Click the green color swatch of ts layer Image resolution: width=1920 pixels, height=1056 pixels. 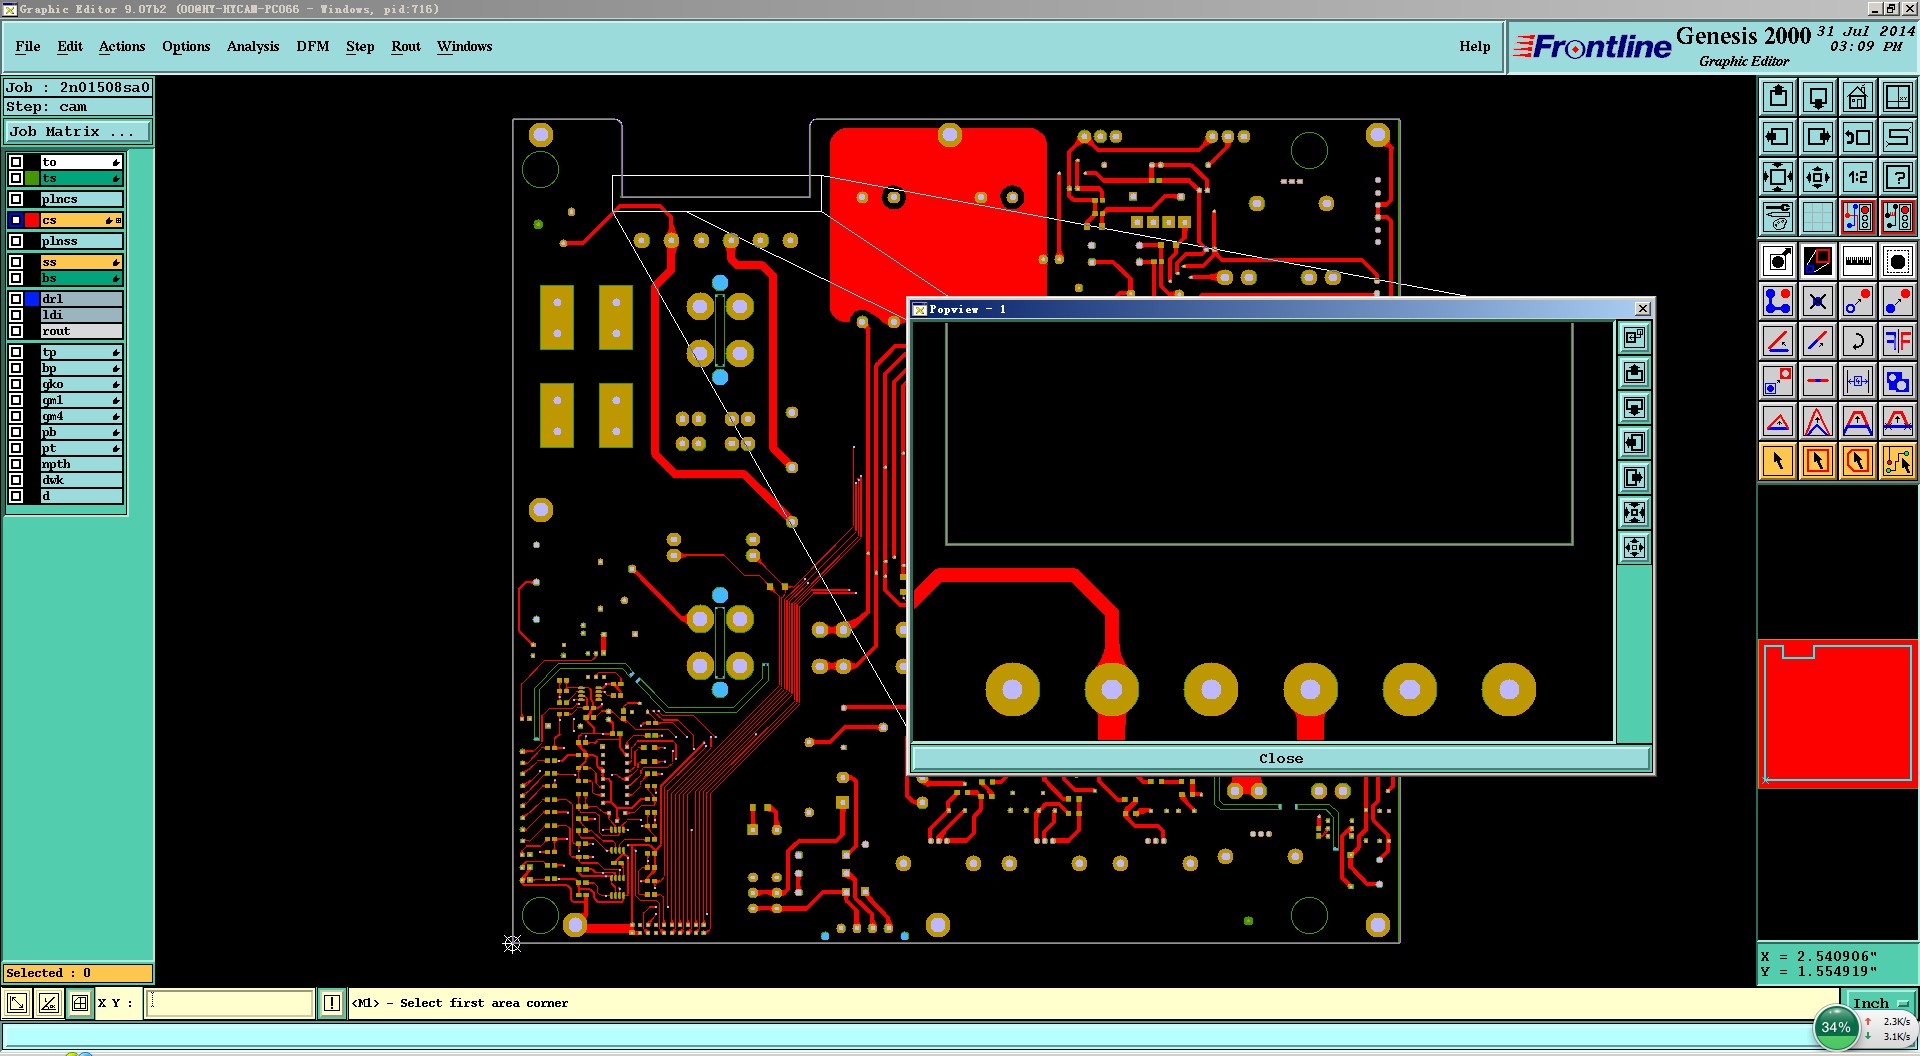point(32,178)
